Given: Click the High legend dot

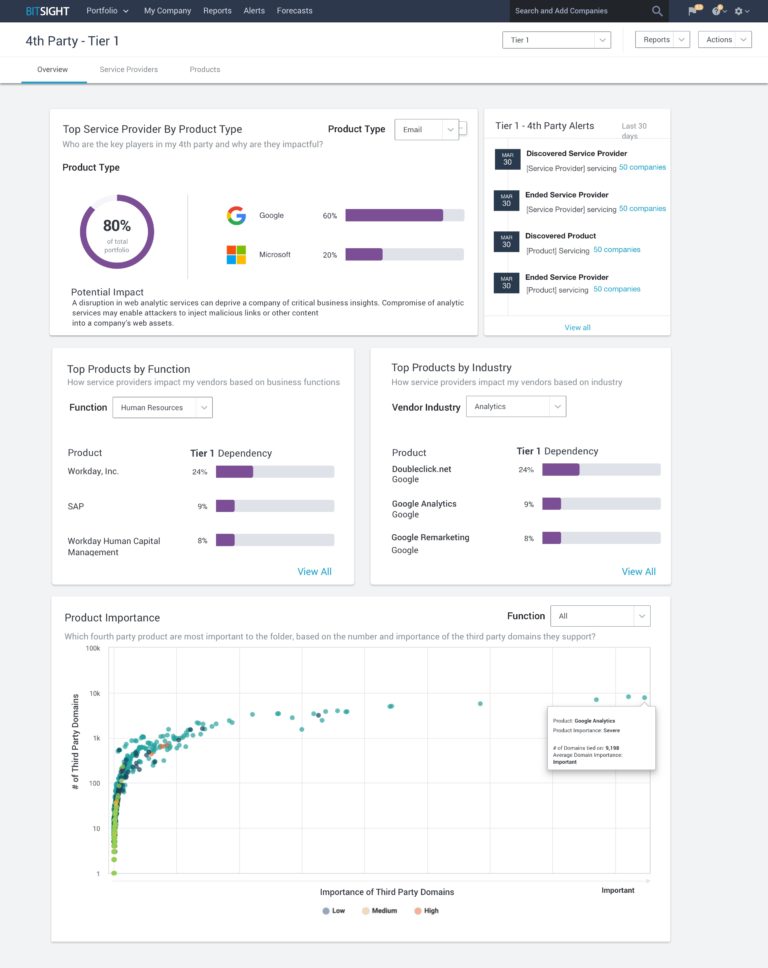Looking at the screenshot, I should coord(417,911).
